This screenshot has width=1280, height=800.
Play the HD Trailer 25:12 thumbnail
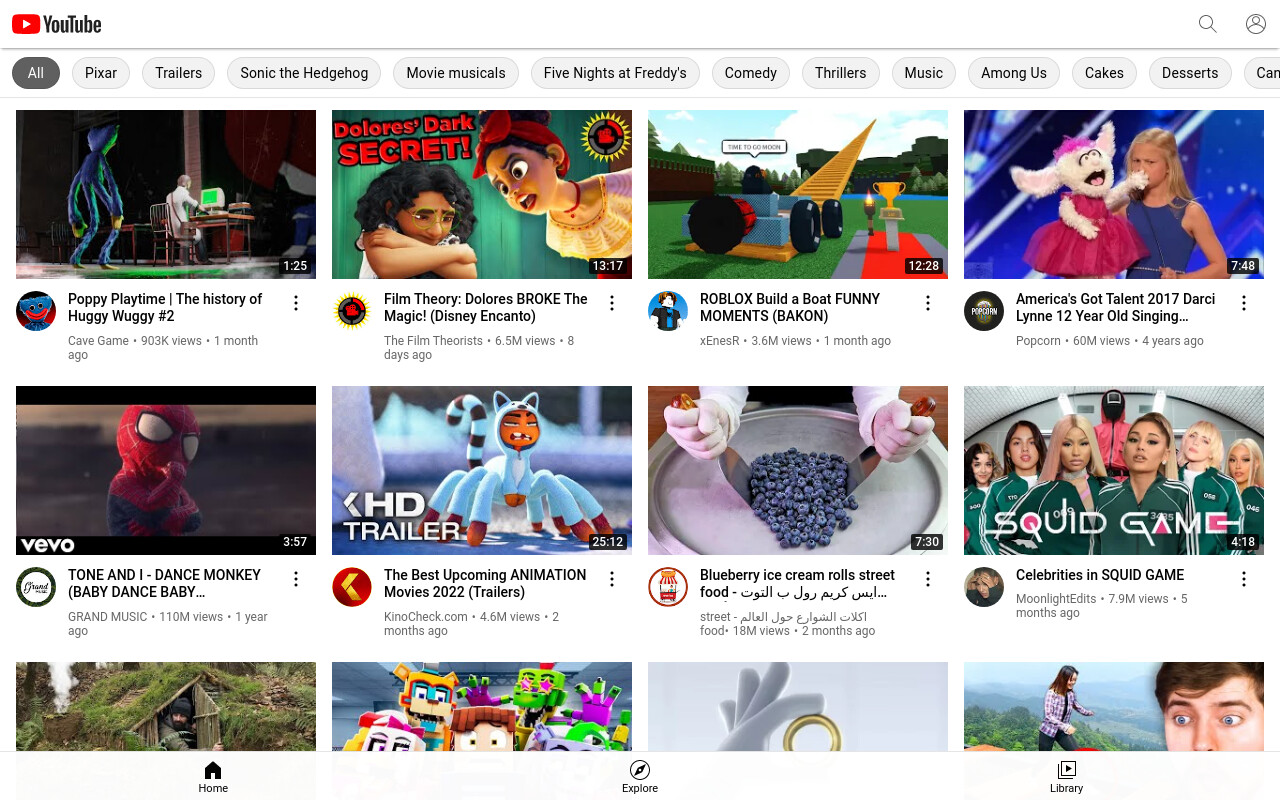tap(482, 470)
